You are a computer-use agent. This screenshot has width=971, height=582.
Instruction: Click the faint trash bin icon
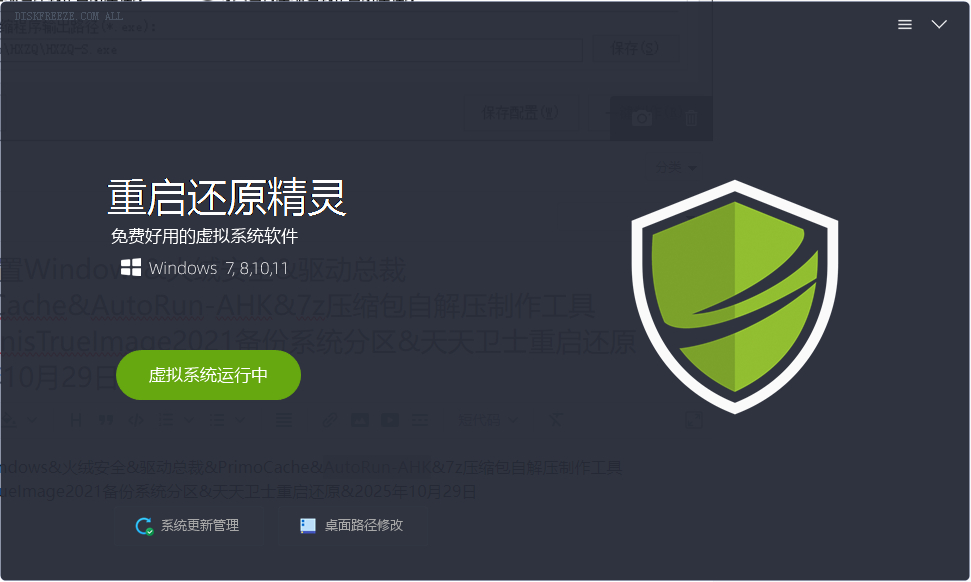point(691,118)
